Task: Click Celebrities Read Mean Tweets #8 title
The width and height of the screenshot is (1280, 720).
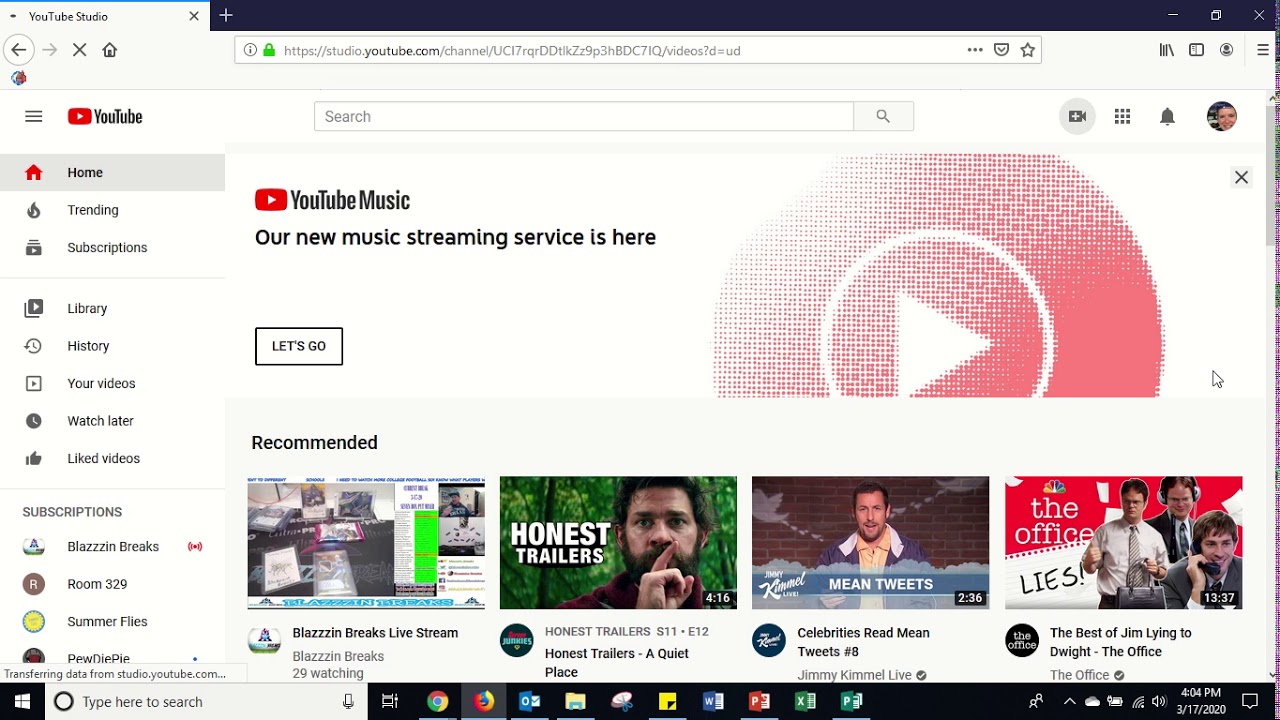Action: point(863,642)
